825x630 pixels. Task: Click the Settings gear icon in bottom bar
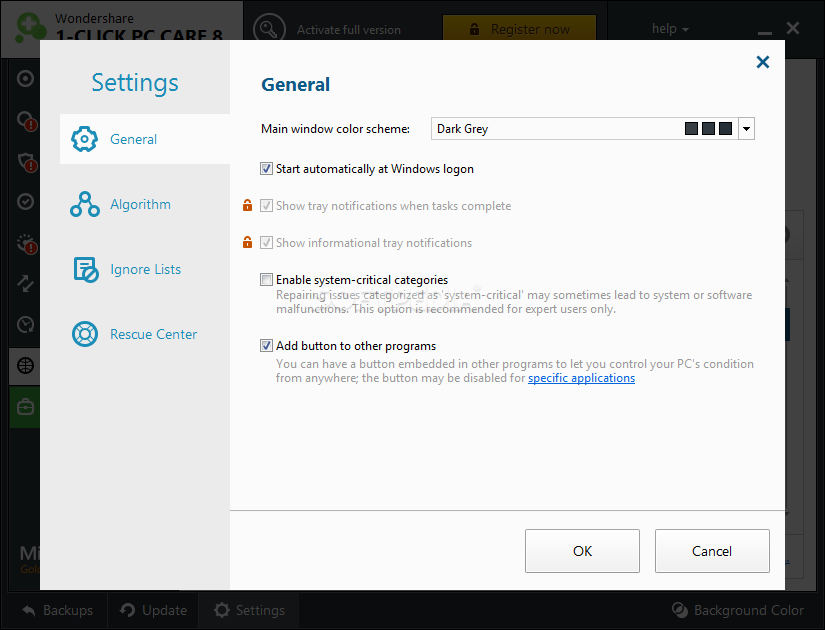(x=222, y=610)
